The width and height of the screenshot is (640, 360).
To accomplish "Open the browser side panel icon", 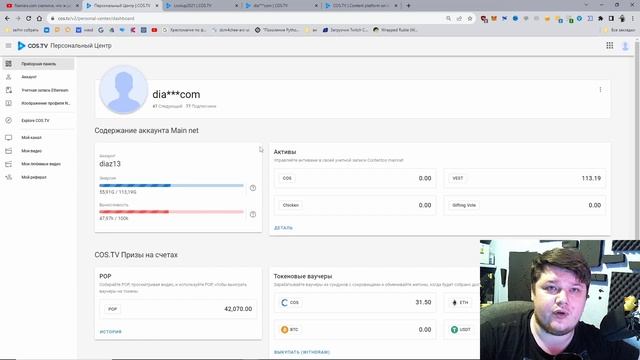I will click(611, 18).
